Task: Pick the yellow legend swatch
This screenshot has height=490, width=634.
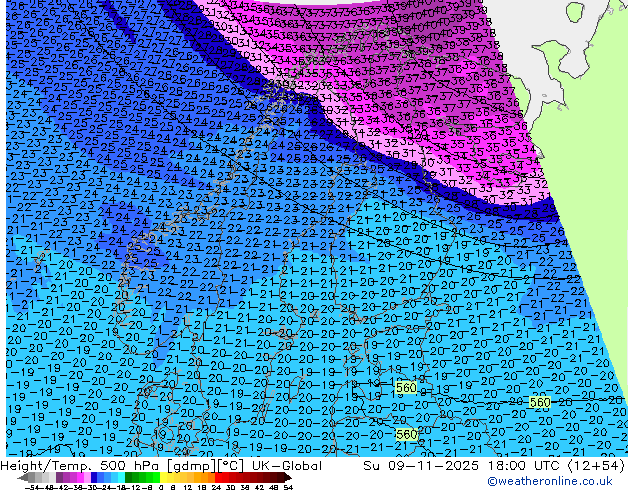Action: pos(163,477)
